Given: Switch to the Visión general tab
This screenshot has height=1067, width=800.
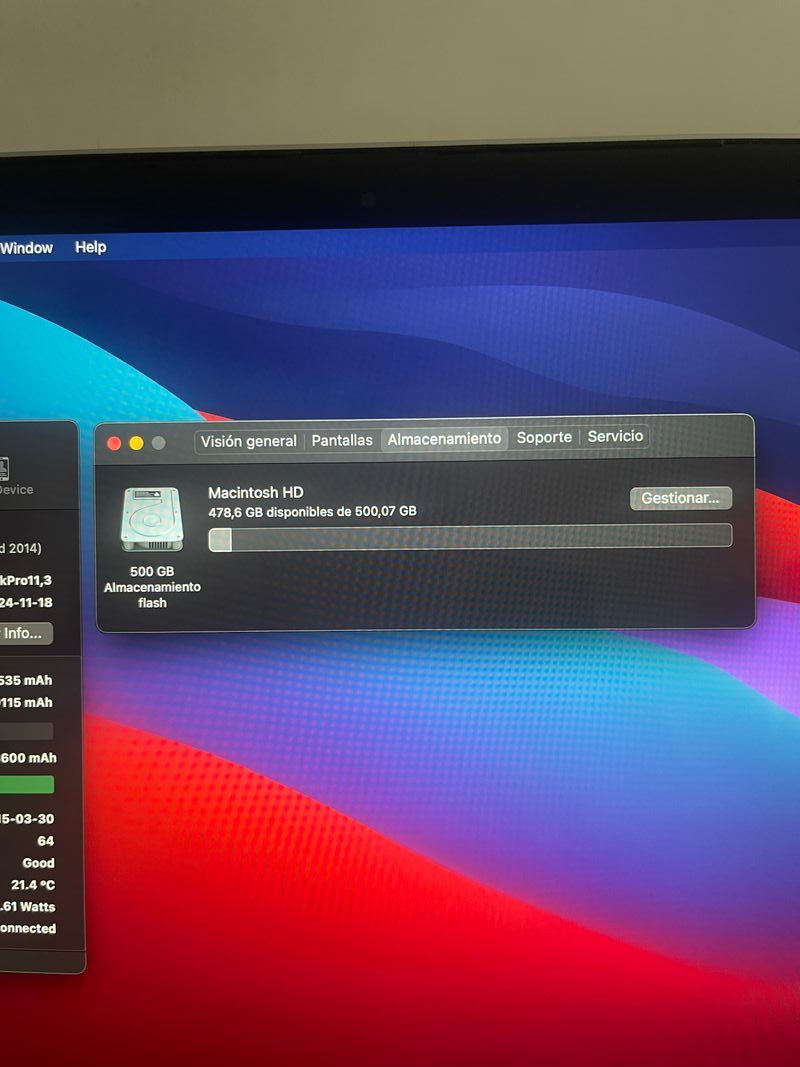Looking at the screenshot, I should [248, 441].
